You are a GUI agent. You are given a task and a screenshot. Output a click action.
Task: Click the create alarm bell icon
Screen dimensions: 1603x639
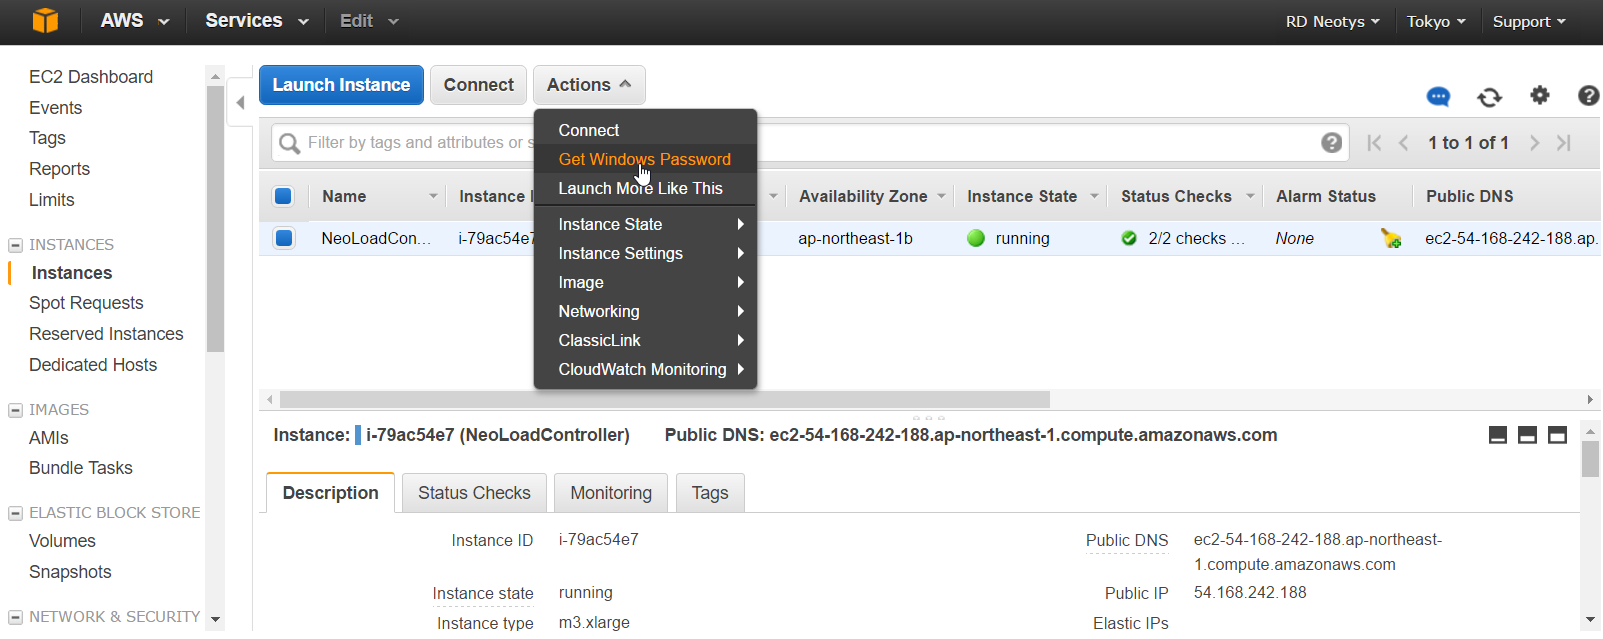click(x=1390, y=238)
